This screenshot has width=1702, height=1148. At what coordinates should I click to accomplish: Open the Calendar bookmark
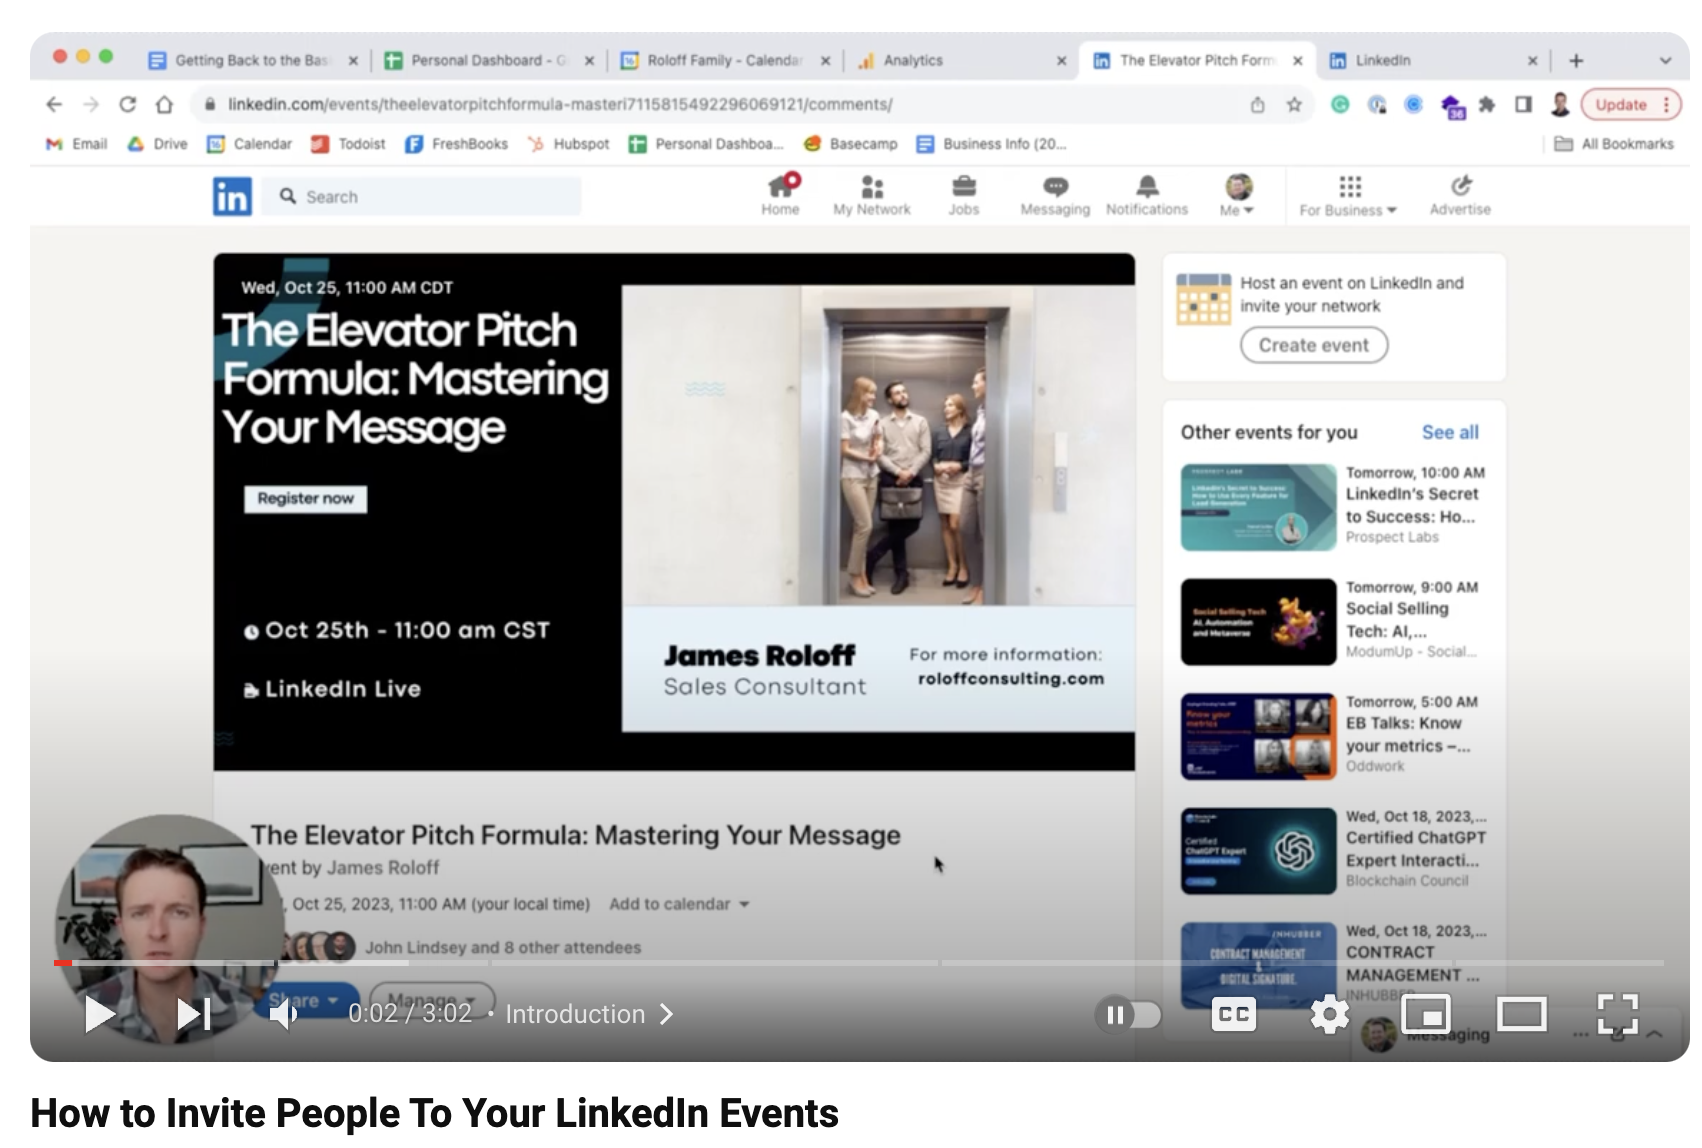coord(250,144)
